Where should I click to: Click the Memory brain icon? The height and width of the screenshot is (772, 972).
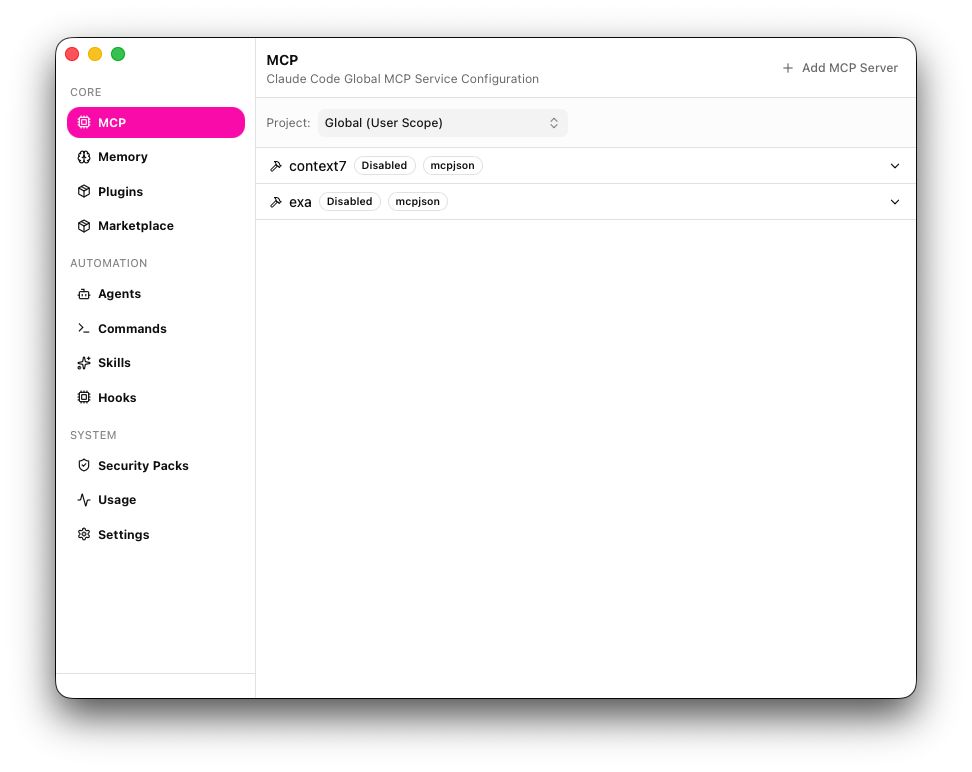point(84,157)
